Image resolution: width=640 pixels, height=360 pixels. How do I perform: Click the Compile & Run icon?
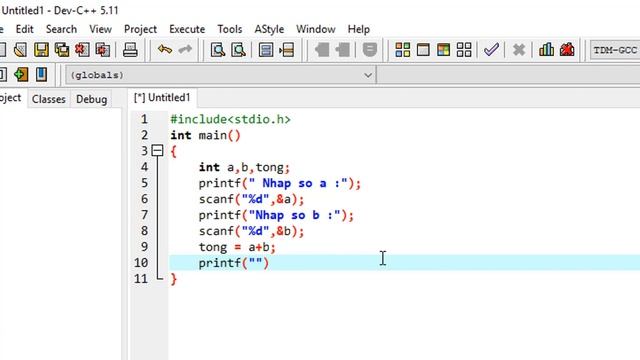[x=444, y=50]
